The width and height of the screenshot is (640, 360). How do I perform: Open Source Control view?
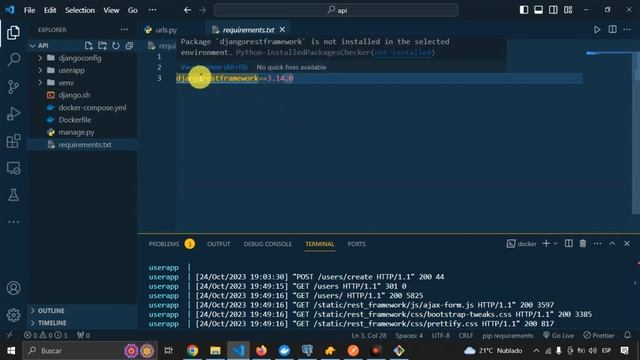13,87
